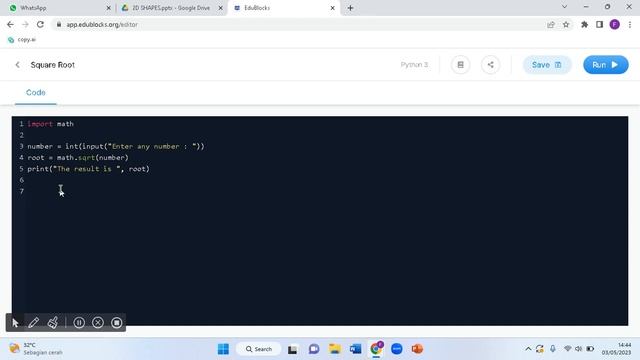The width and height of the screenshot is (640, 360).
Task: Click the print("The result is" line
Action: pyautogui.click(x=89, y=169)
